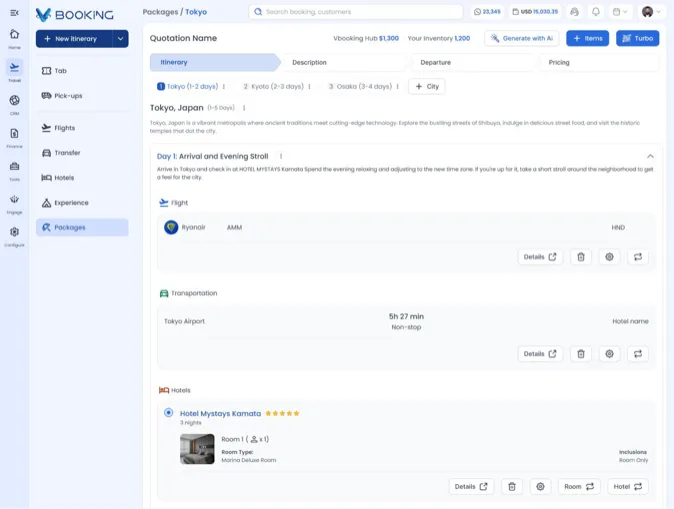
Task: Open the calendar dropdown in header
Action: coord(620,12)
